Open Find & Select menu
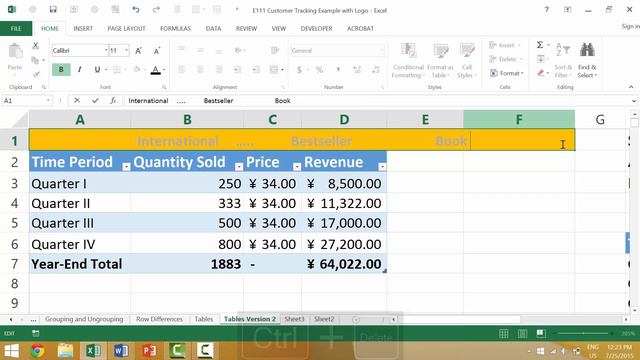640x360 pixels. pos(587,60)
